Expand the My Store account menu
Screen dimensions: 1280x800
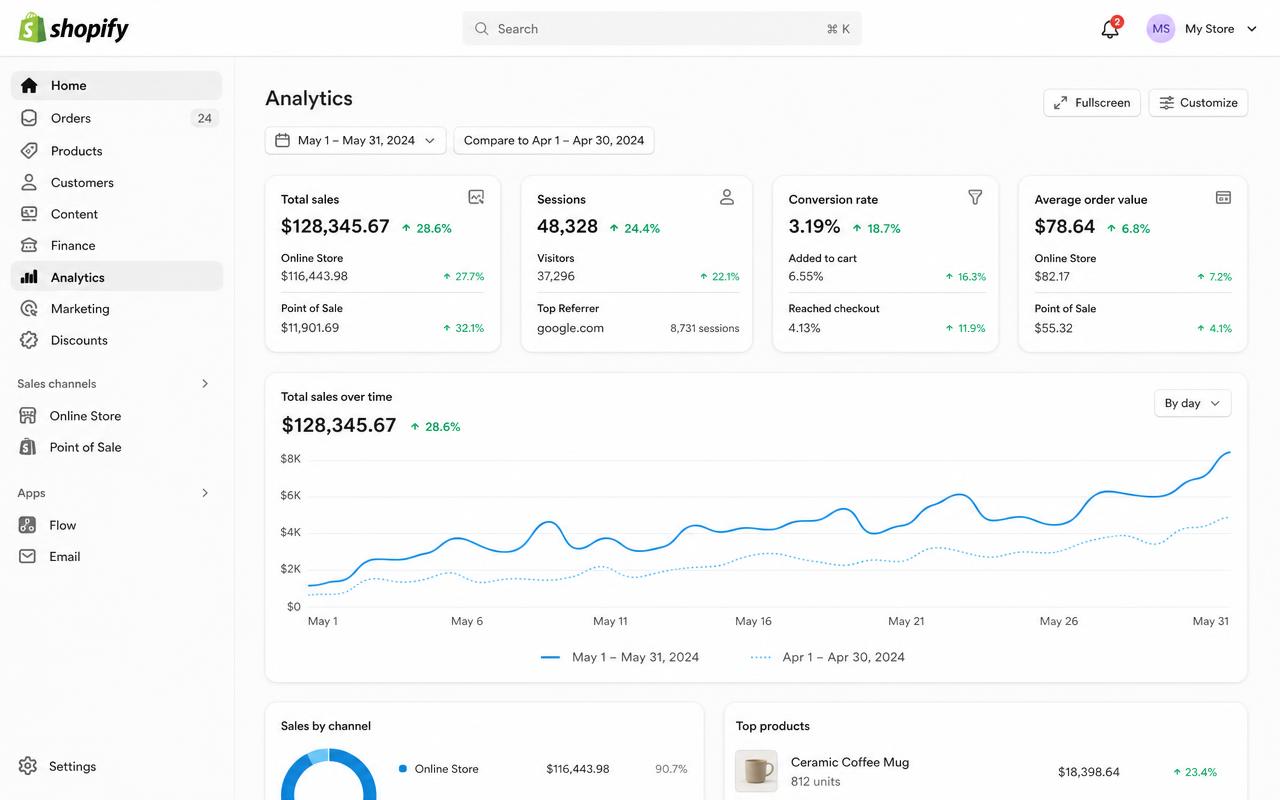(1203, 29)
